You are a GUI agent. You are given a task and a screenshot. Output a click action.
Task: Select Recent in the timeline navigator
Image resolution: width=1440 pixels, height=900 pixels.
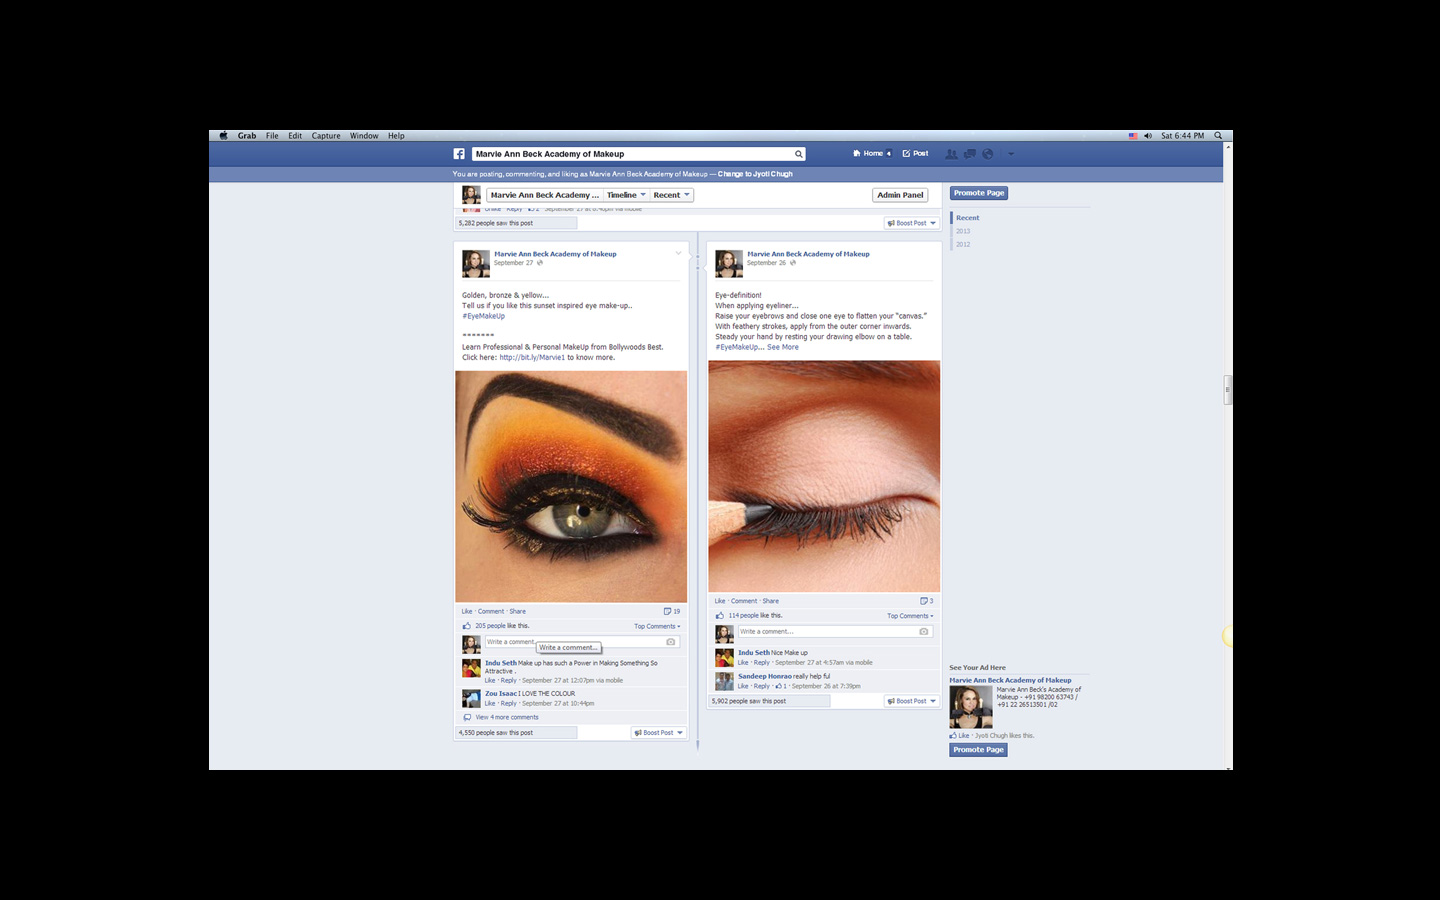968,218
